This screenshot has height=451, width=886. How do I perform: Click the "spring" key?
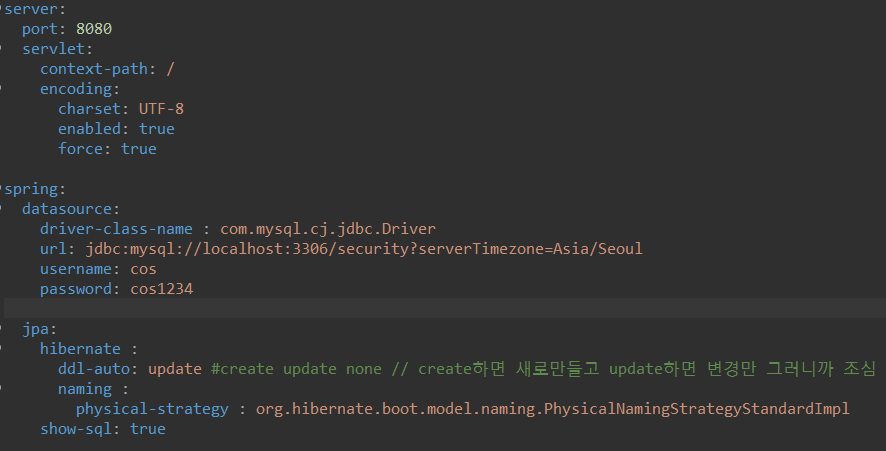[x=32, y=189]
